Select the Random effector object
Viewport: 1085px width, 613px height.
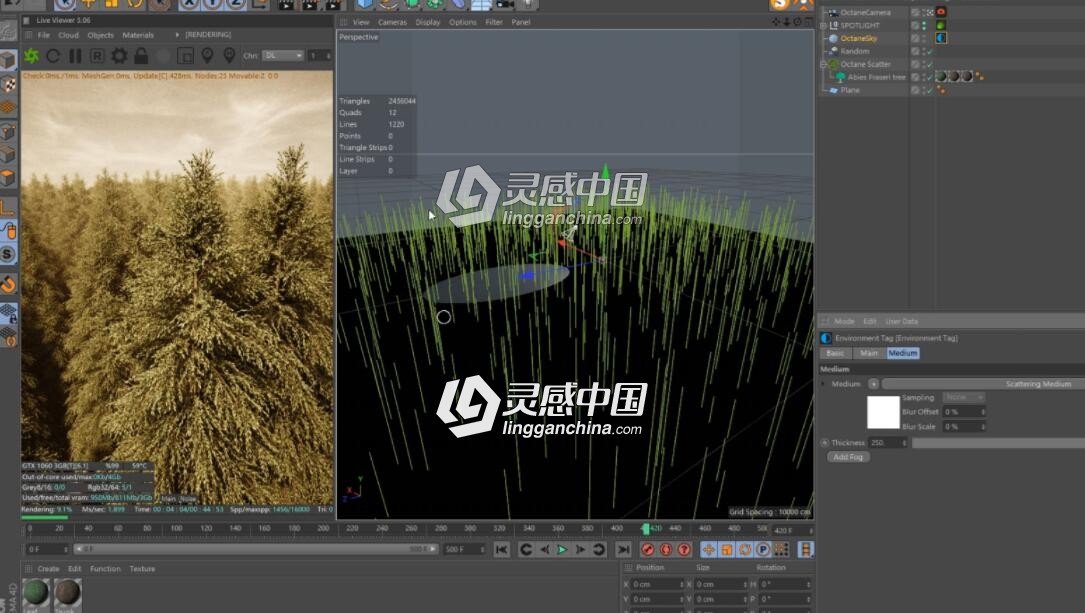(x=855, y=51)
